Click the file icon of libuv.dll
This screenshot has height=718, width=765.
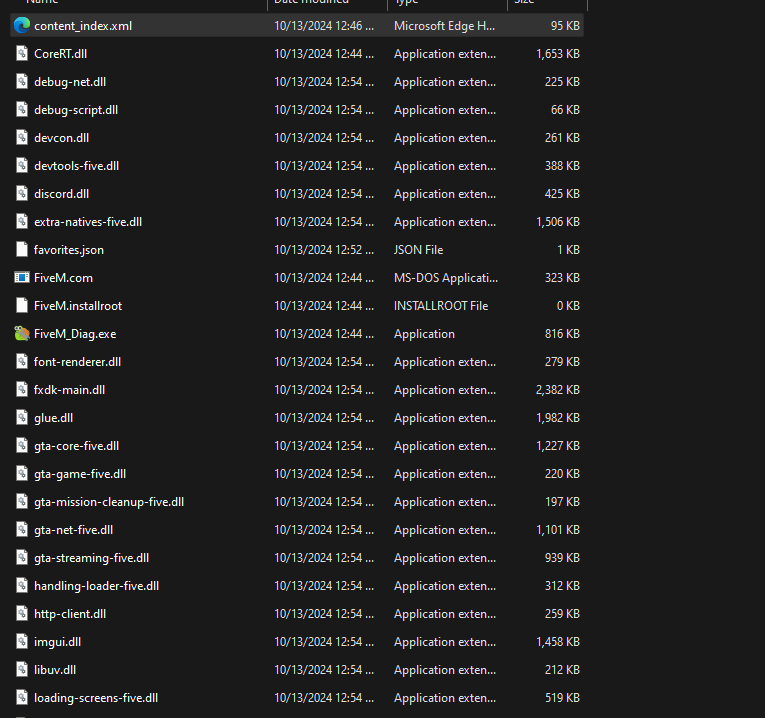click(22, 670)
